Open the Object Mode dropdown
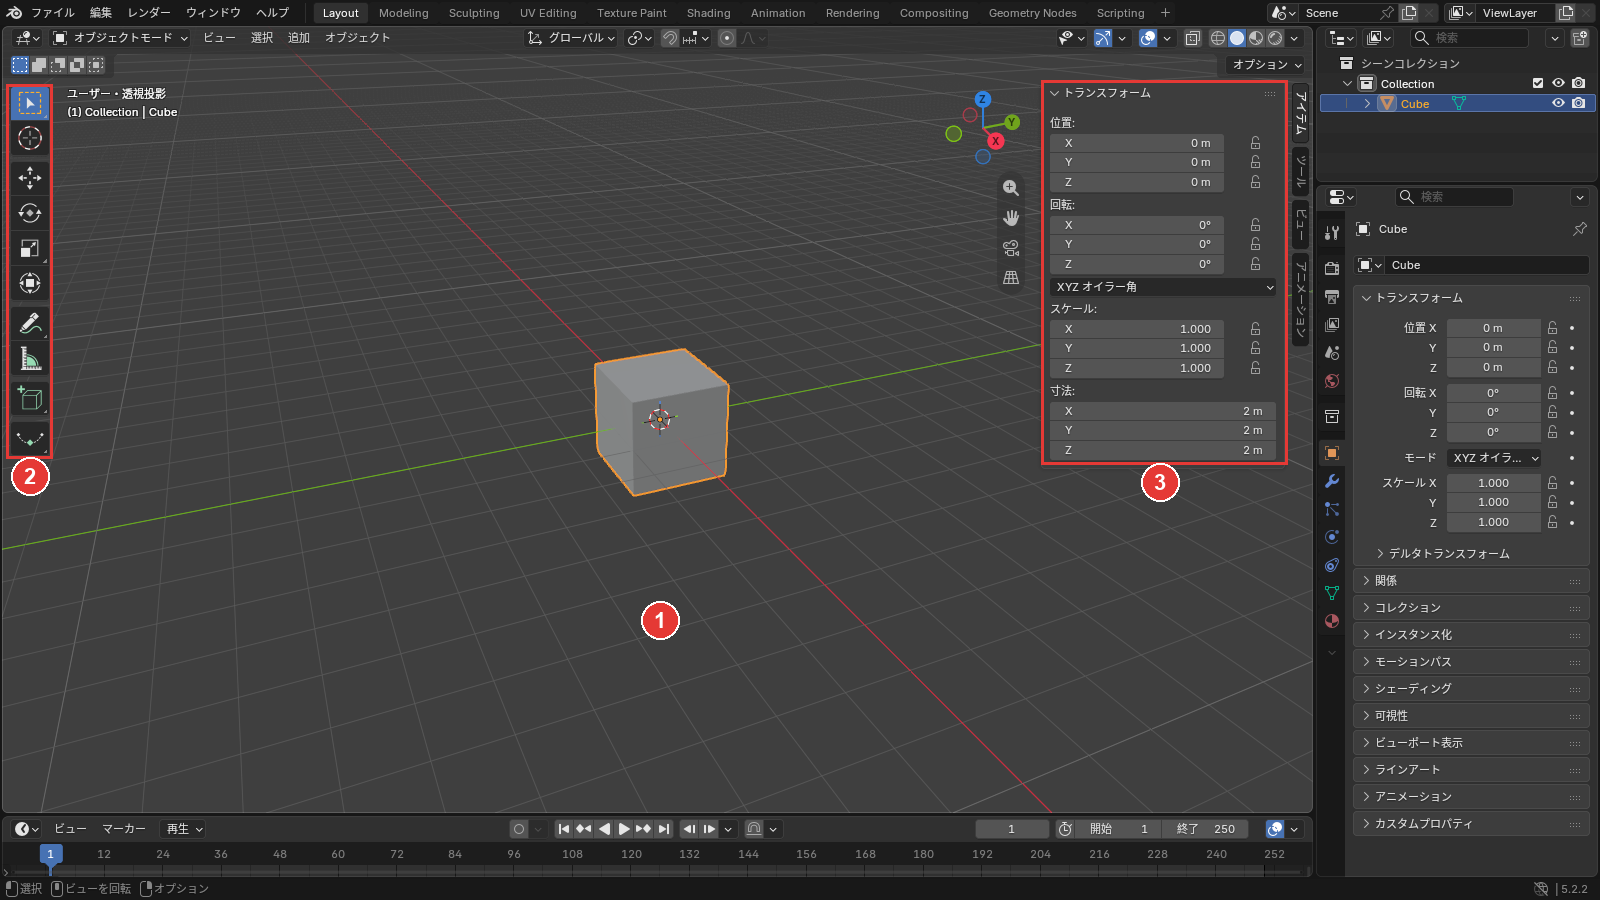 pyautogui.click(x=120, y=38)
